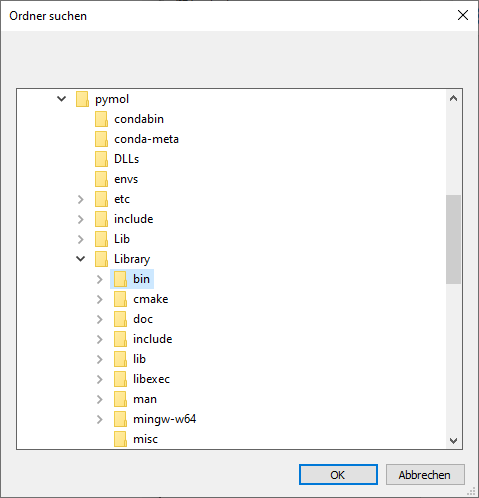This screenshot has height=498, width=479.
Task: Click the misc folder icon
Action: tap(120, 439)
